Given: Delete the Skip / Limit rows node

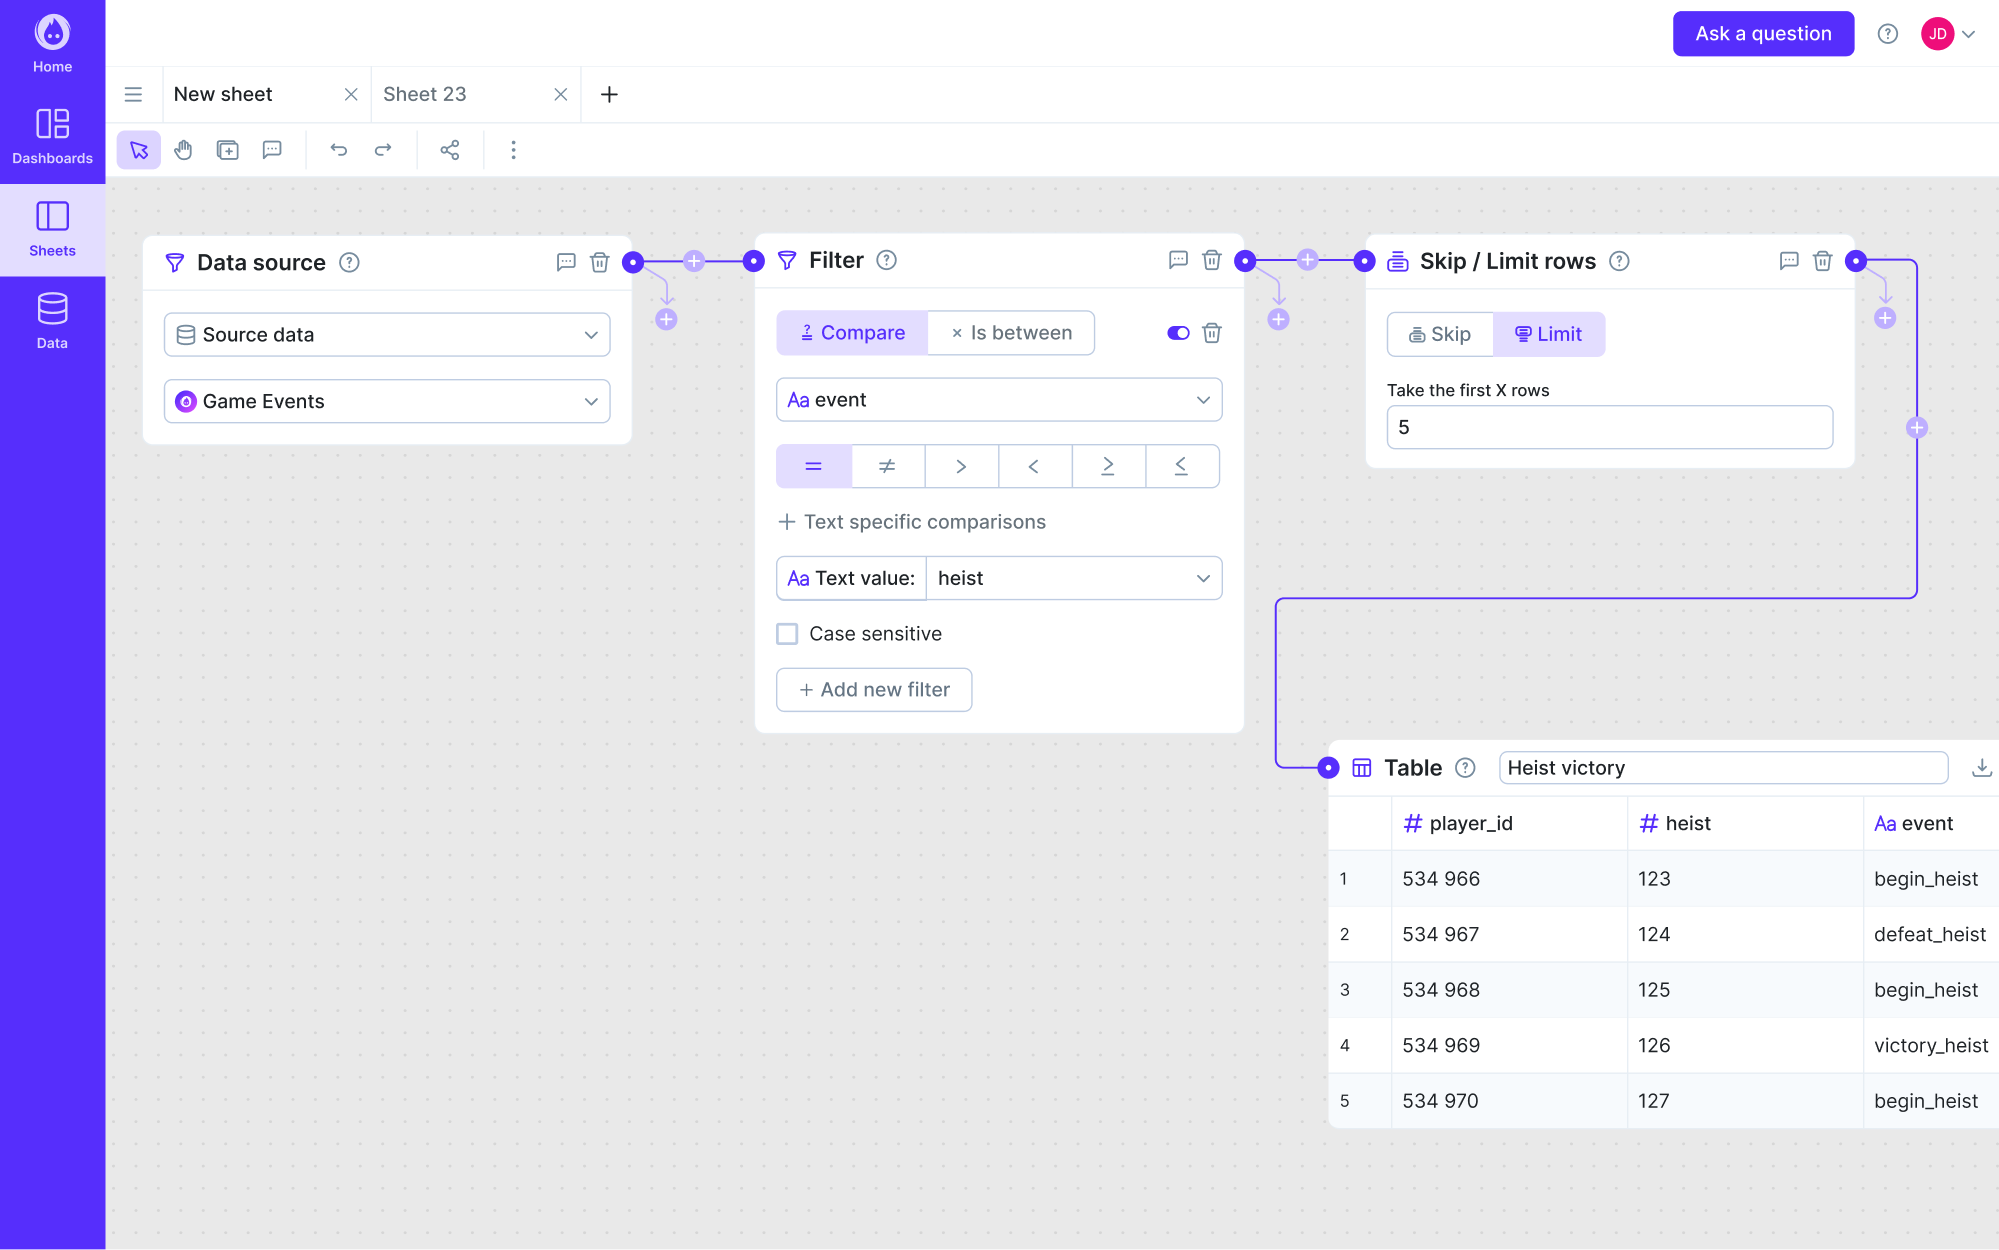Looking at the screenshot, I should pos(1822,261).
